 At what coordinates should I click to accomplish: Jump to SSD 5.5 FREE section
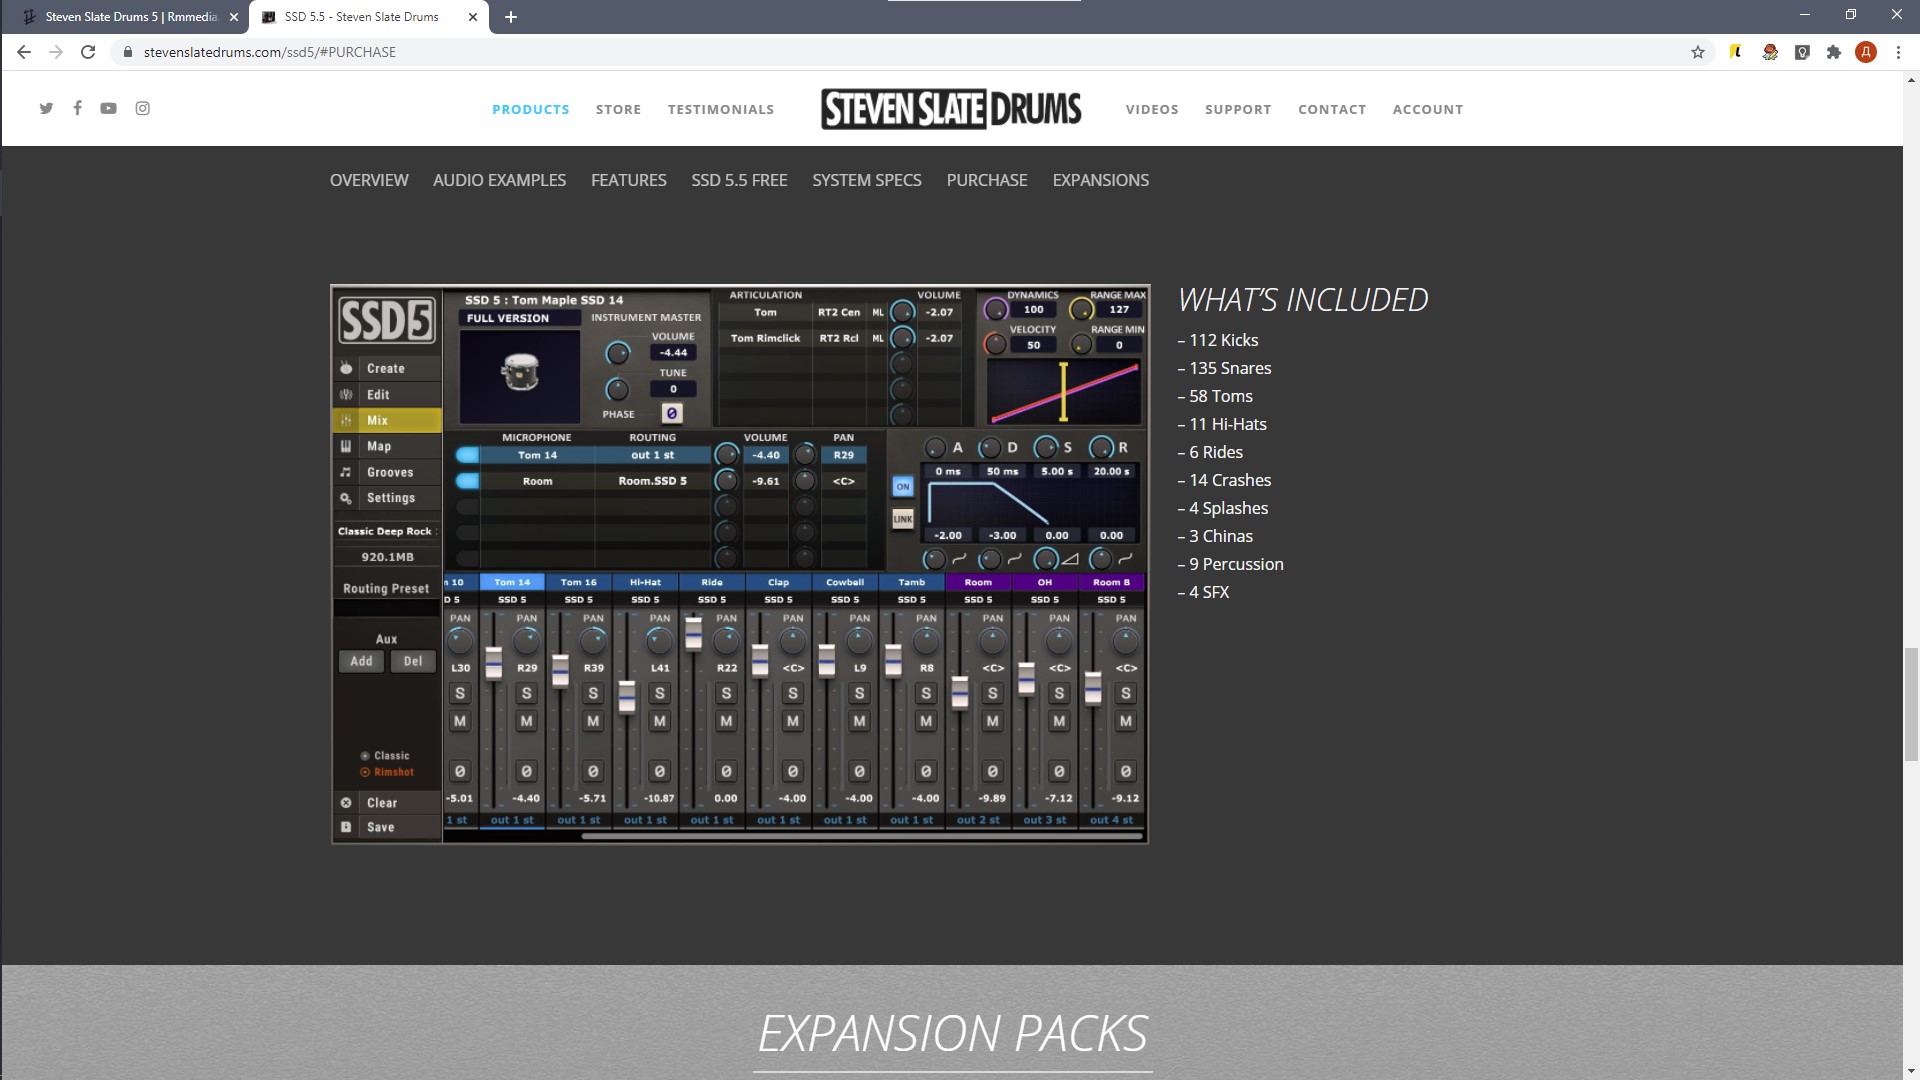[739, 180]
